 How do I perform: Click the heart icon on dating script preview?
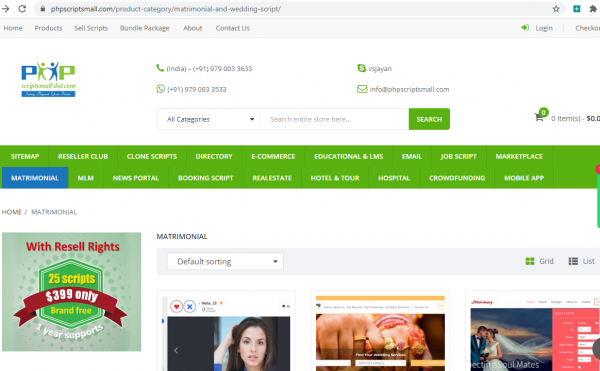176,306
